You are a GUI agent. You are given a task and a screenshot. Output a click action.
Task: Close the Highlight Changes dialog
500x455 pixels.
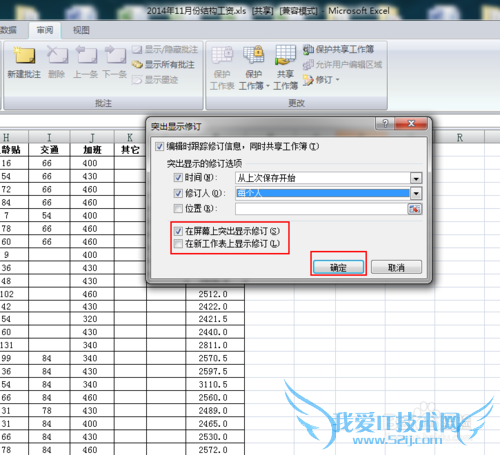tap(411, 124)
